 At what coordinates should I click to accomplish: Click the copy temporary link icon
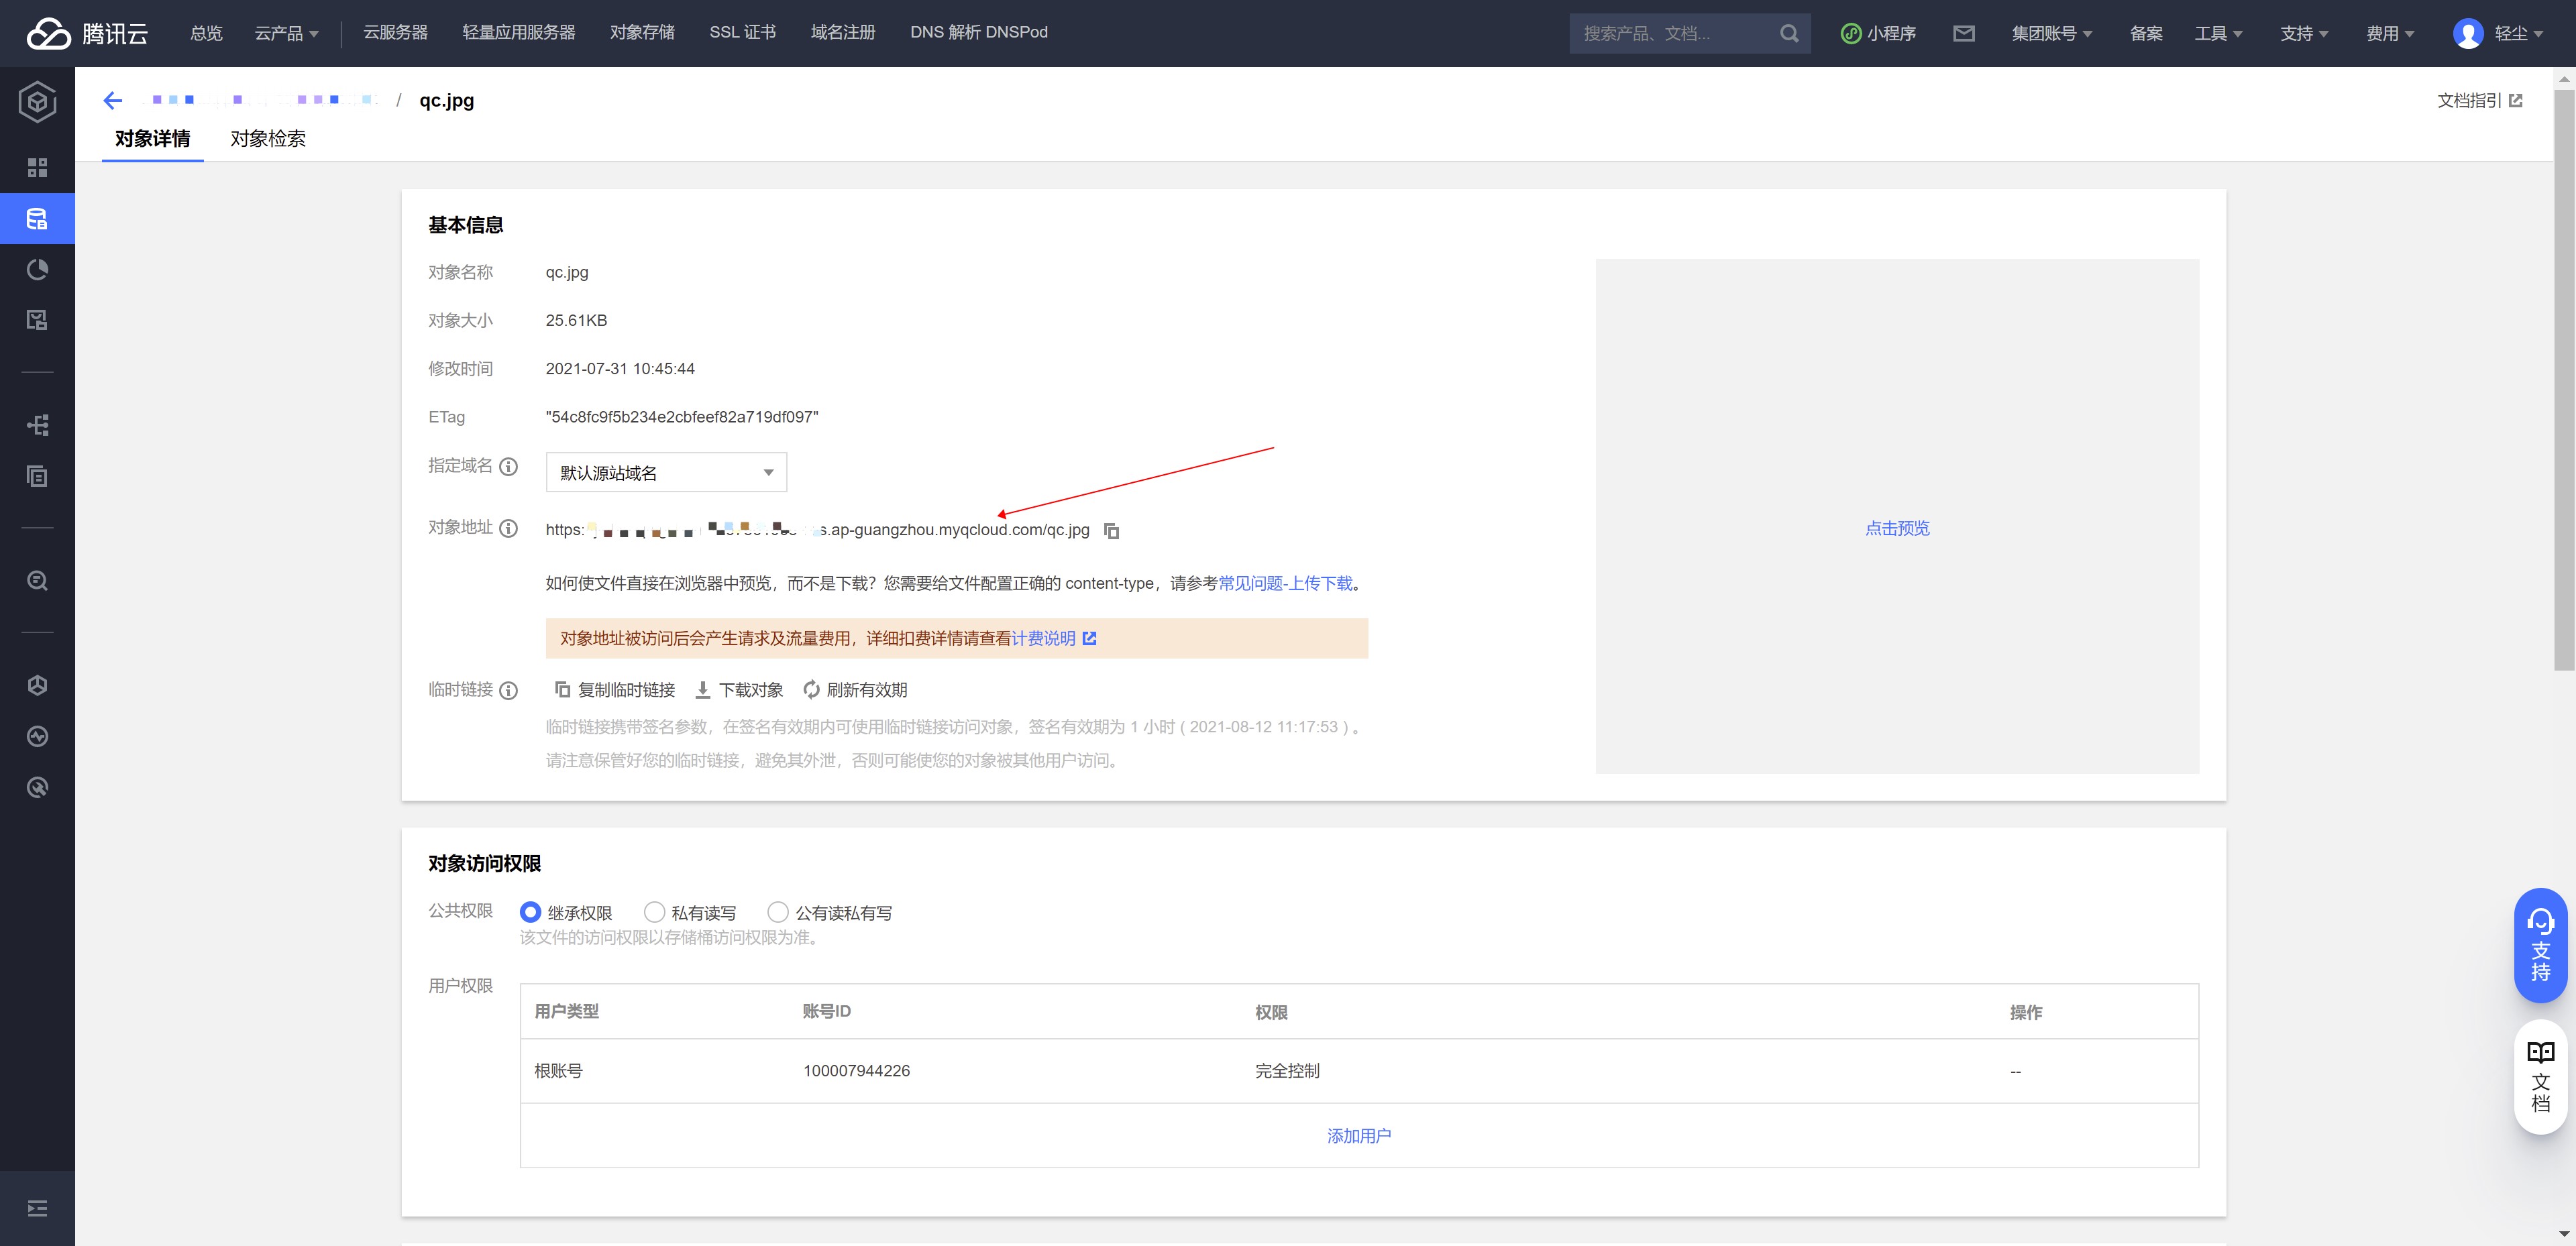pyautogui.click(x=563, y=690)
